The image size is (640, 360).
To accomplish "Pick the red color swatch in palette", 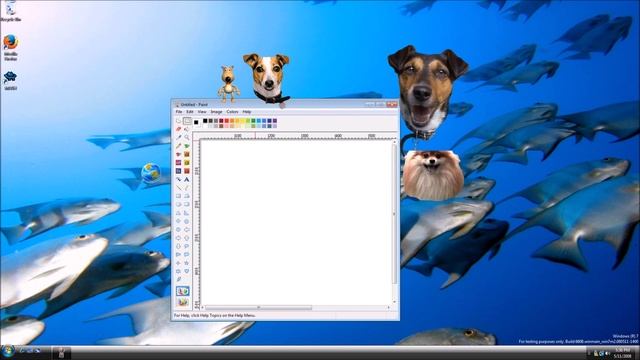I will point(227,121).
